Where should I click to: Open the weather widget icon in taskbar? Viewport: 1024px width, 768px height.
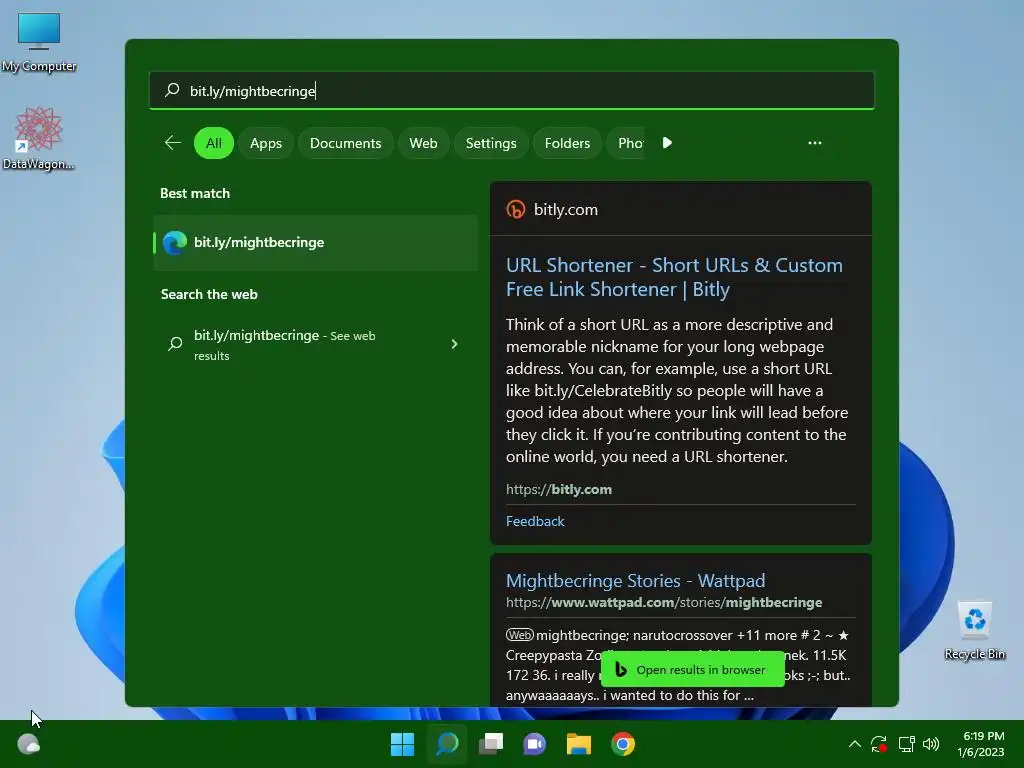[x=29, y=744]
